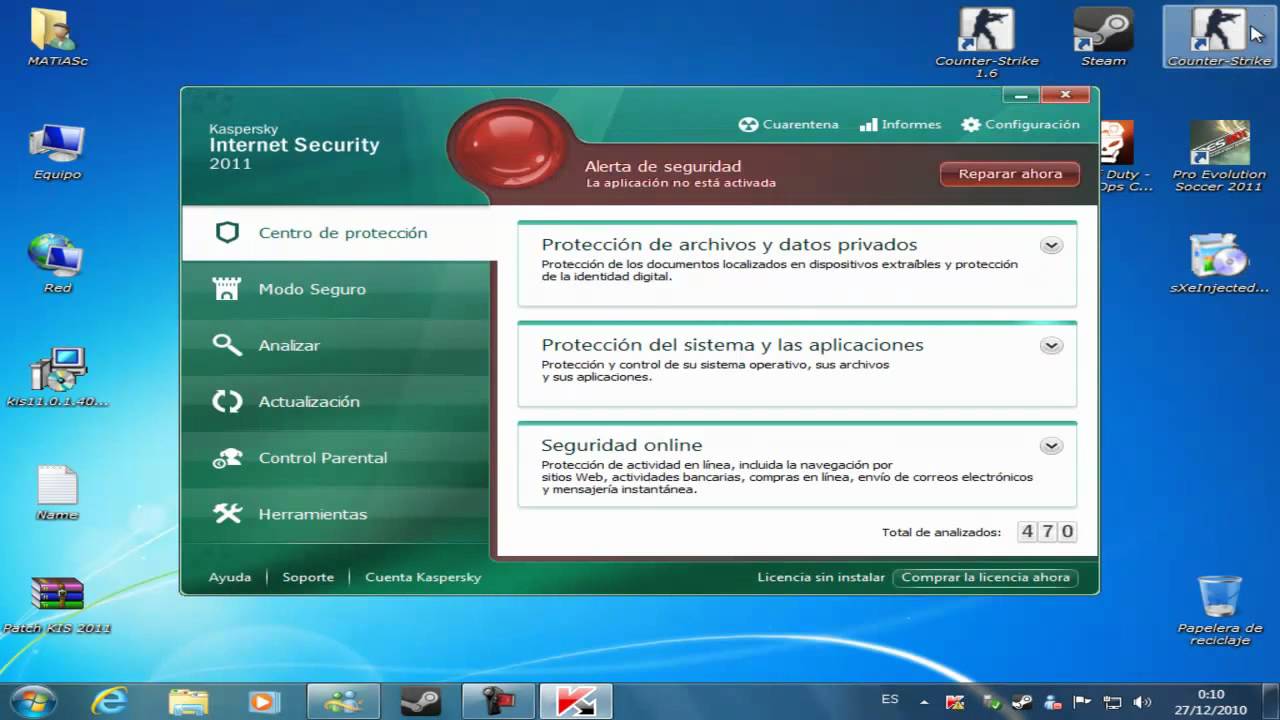
Task: Click the Control Parental people icon
Action: coord(228,458)
